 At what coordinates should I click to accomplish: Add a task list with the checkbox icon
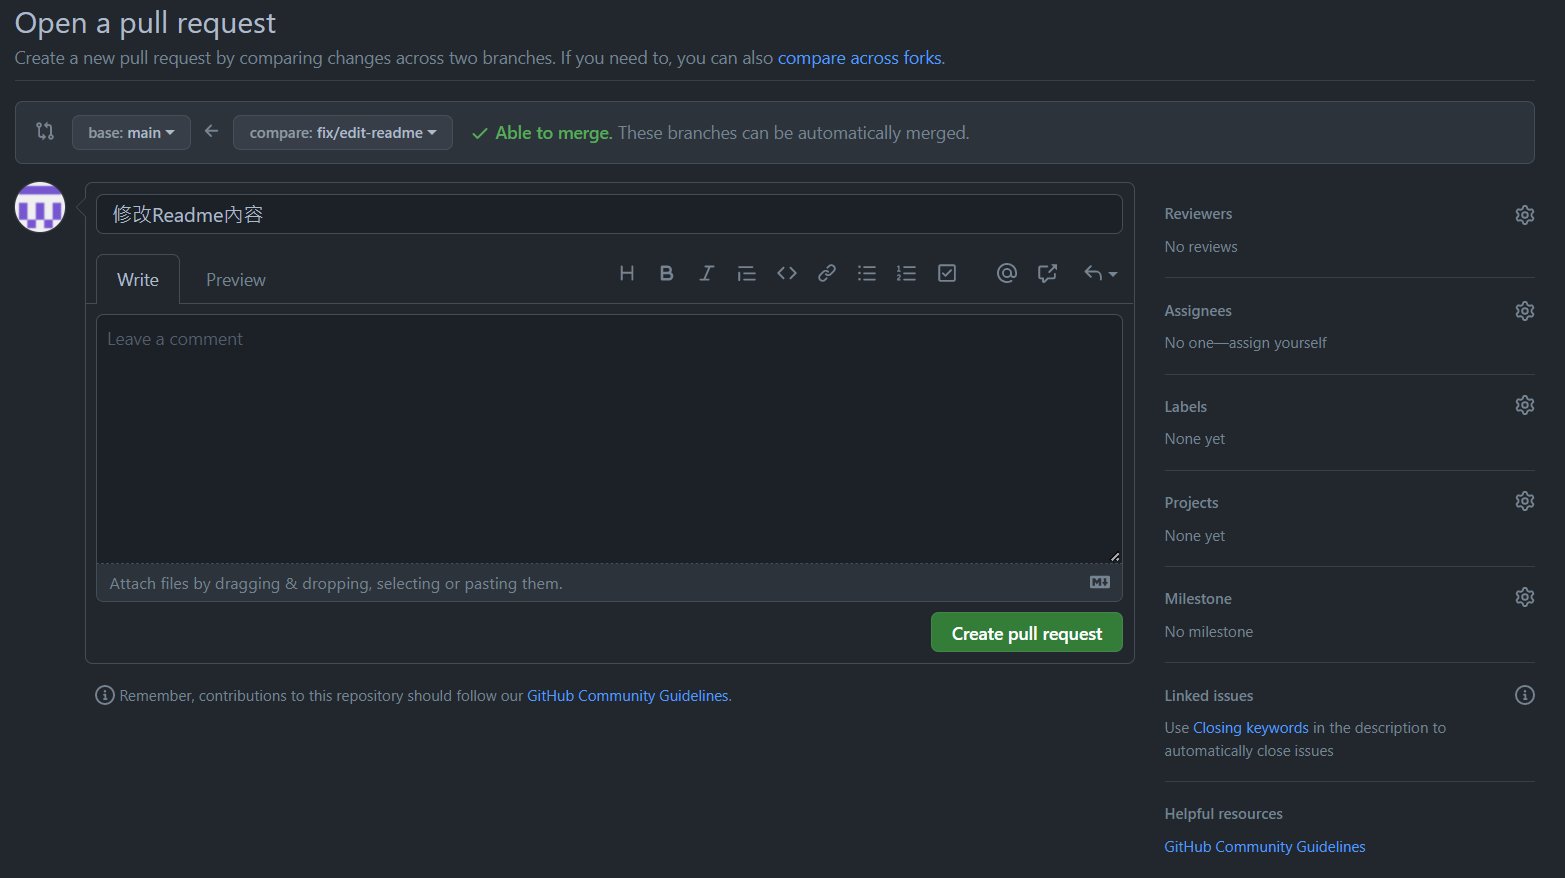point(947,273)
